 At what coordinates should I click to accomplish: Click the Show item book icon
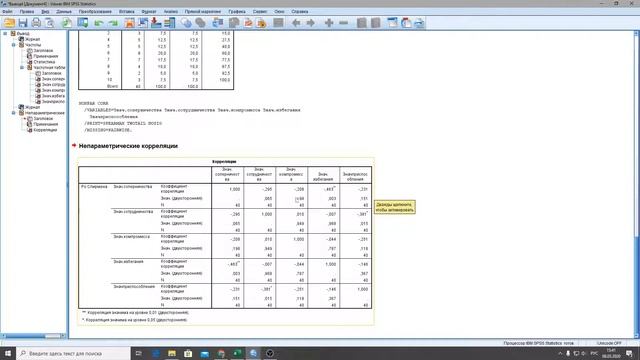pos(361,23)
